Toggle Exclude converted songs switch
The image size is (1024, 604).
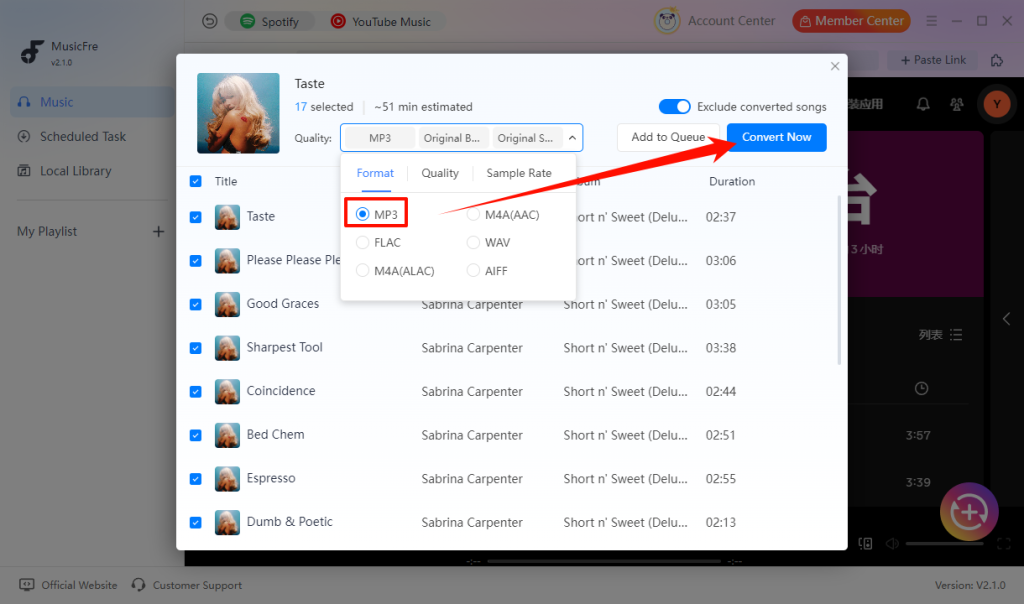(x=674, y=106)
